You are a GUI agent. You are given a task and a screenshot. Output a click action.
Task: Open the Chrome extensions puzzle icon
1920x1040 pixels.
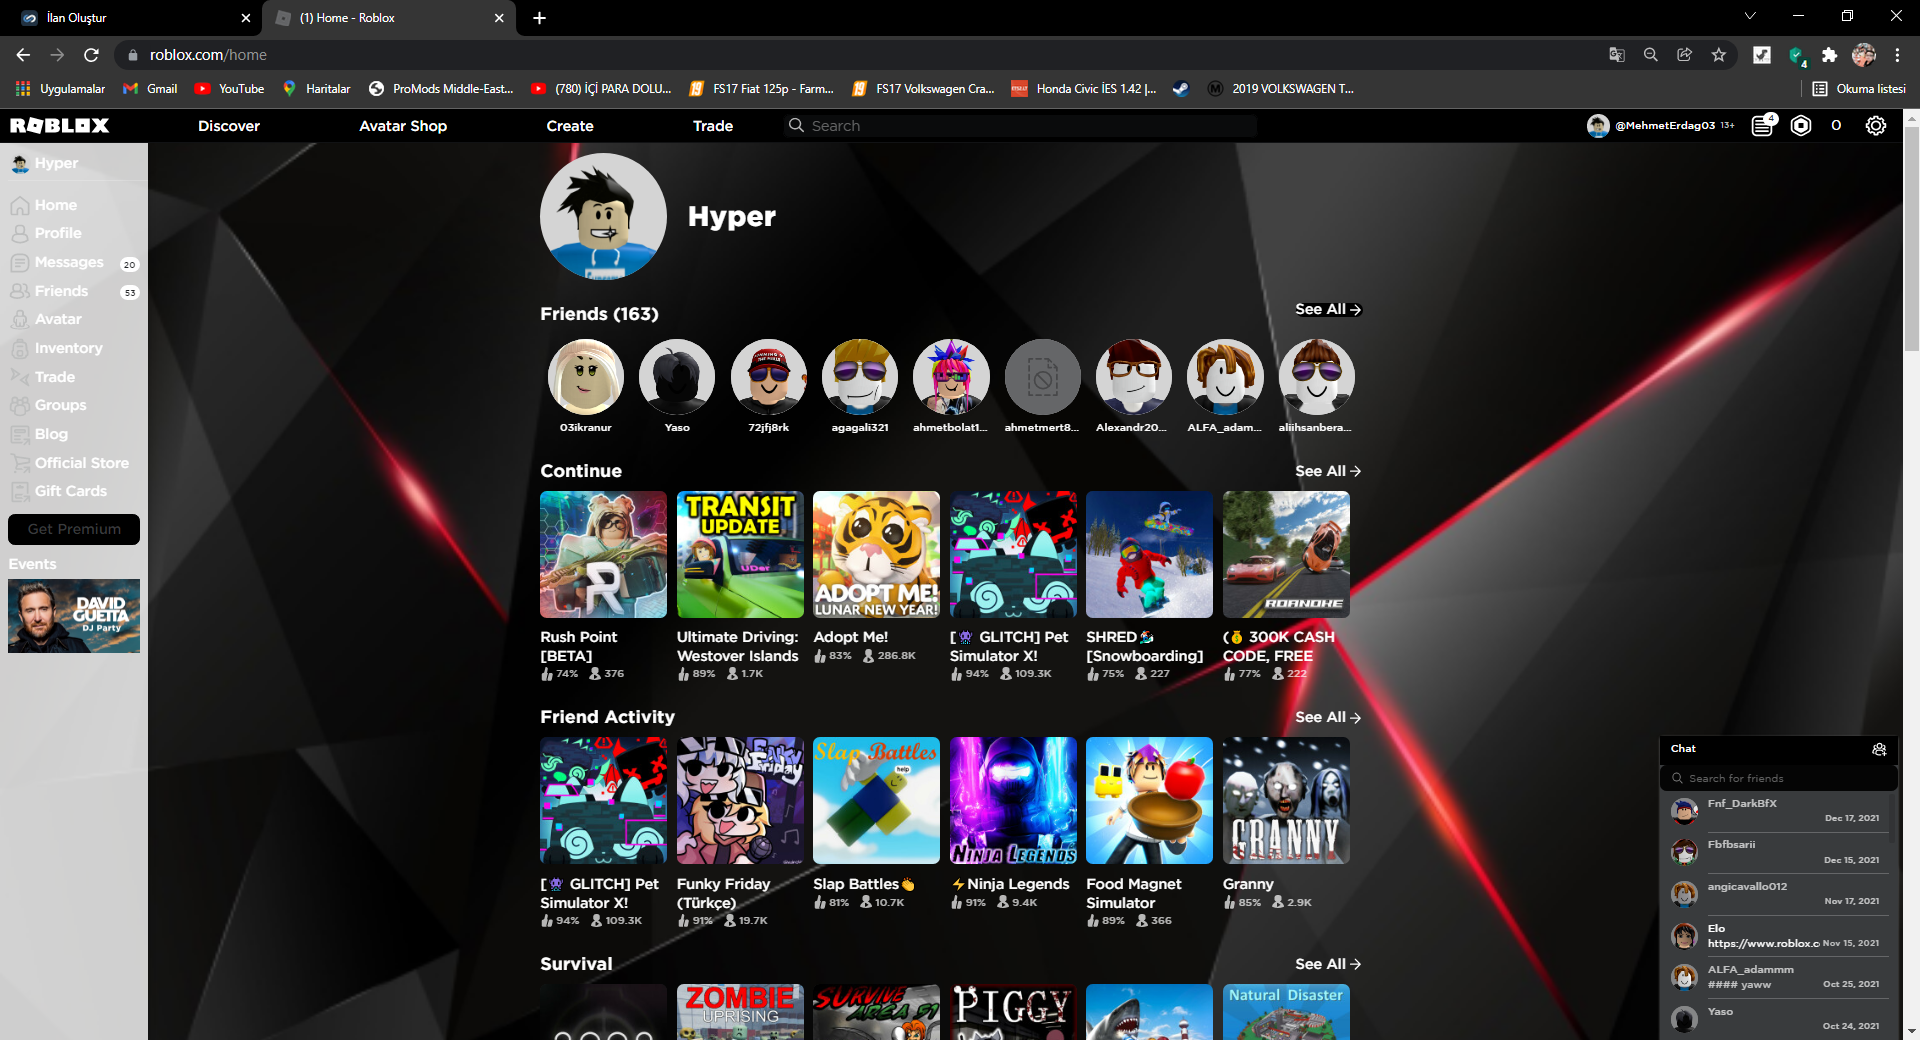pyautogui.click(x=1829, y=55)
